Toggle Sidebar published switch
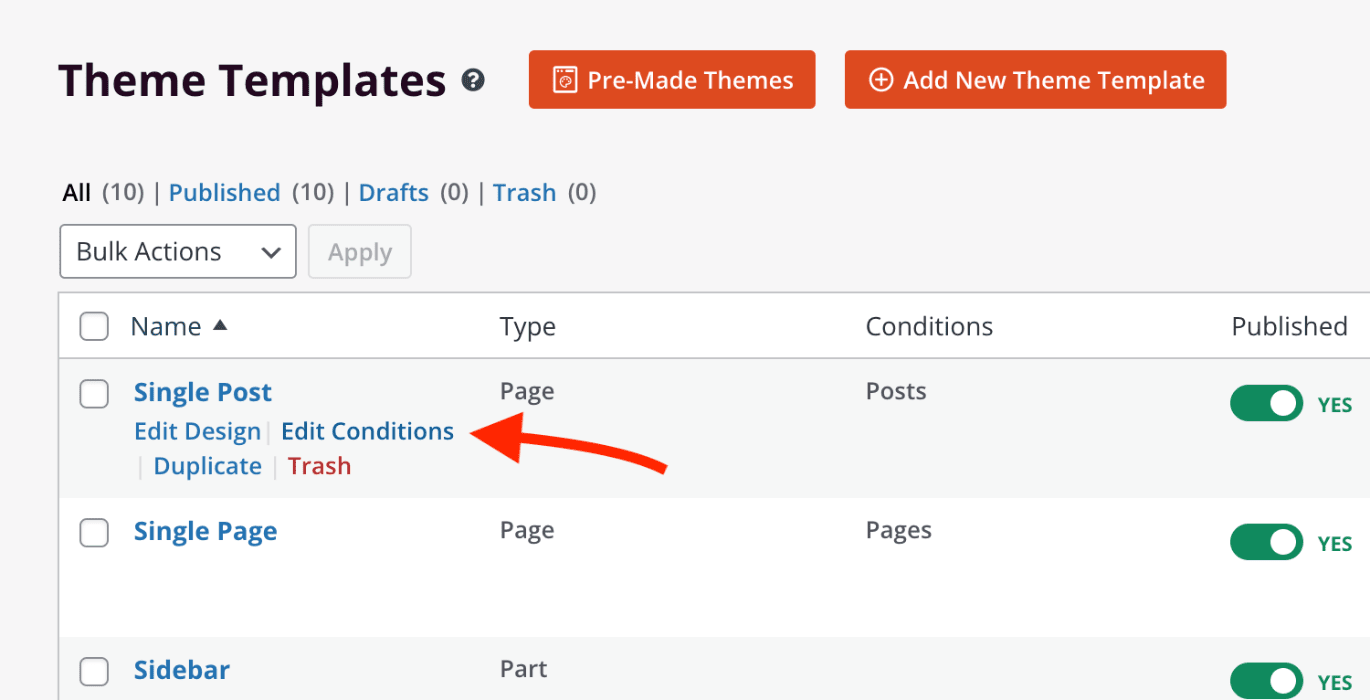The image size is (1370, 700). tap(1266, 681)
